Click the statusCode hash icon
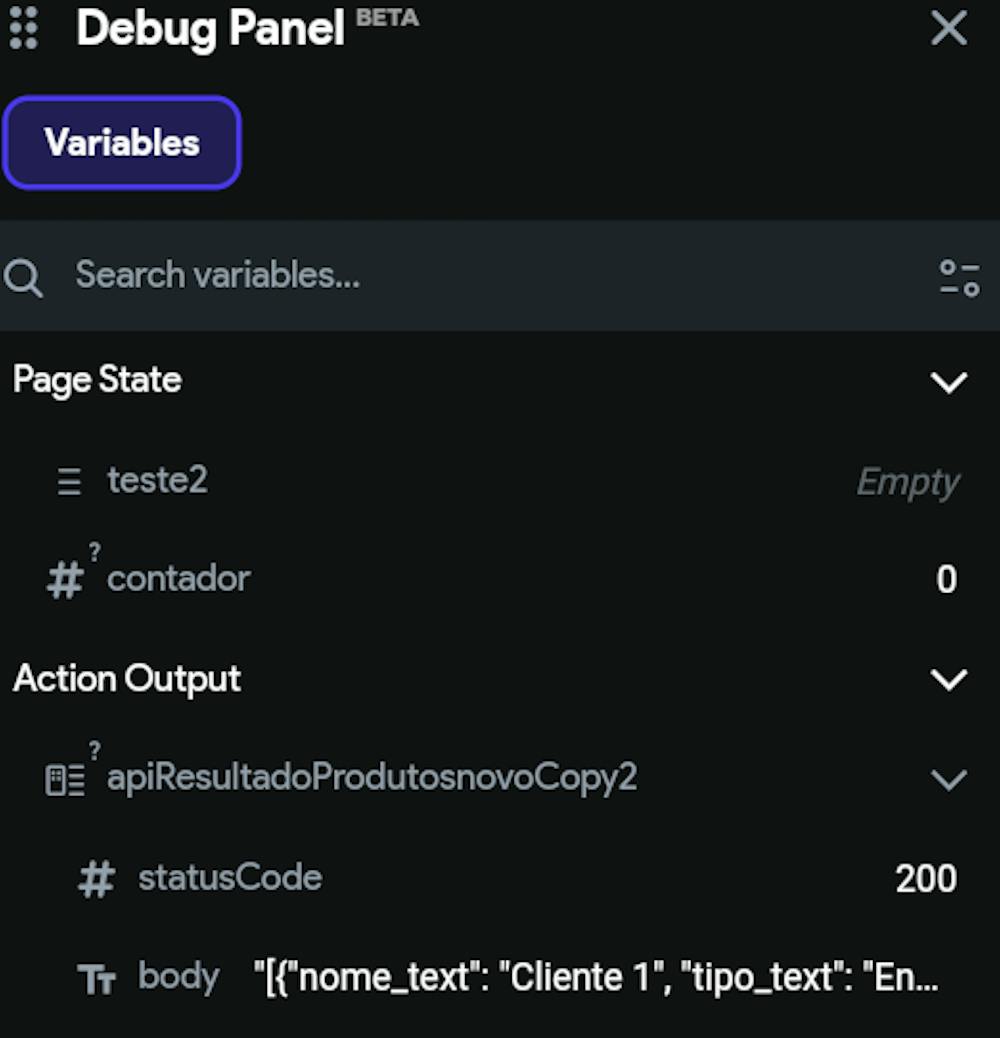The height and width of the screenshot is (1038, 1000). pos(96,880)
